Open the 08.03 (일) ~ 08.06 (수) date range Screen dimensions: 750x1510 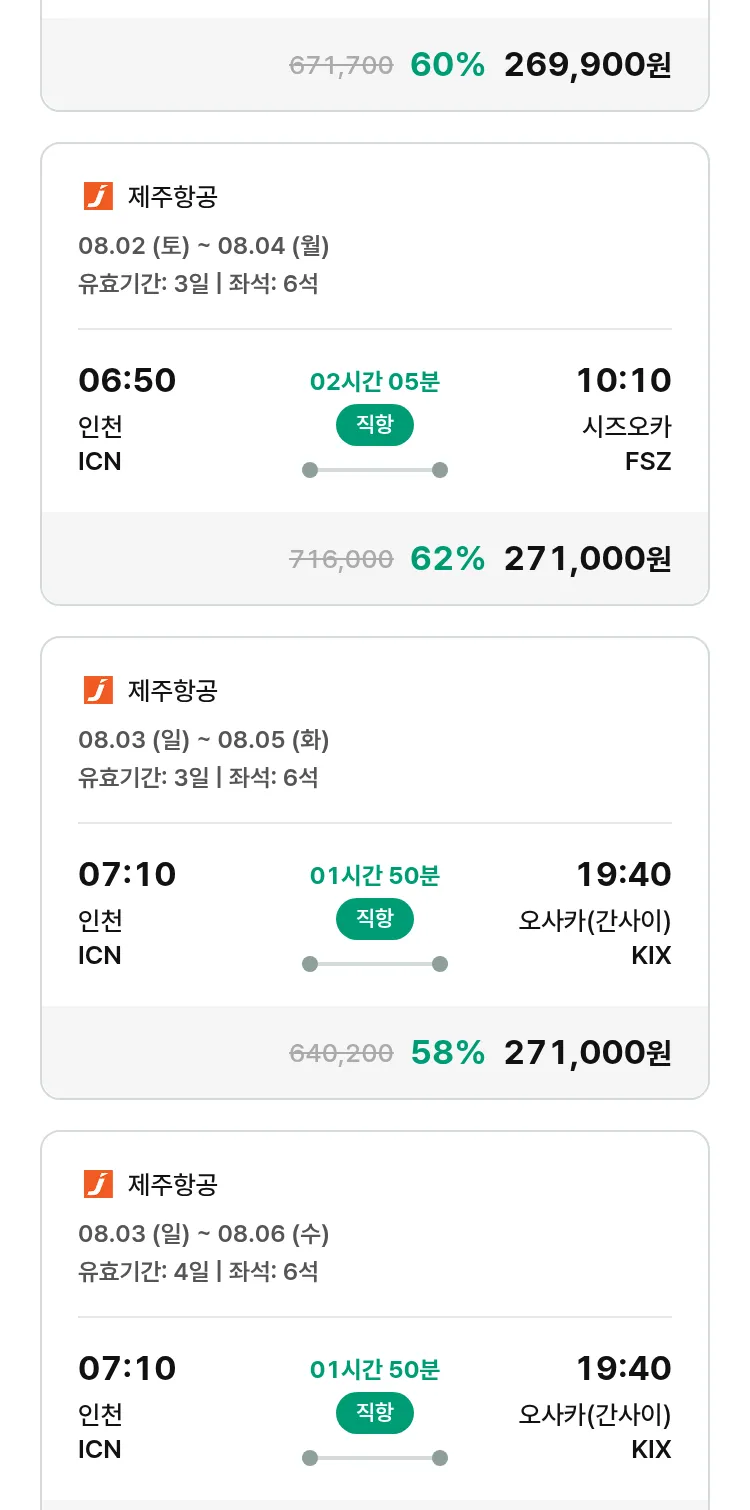tap(204, 1234)
